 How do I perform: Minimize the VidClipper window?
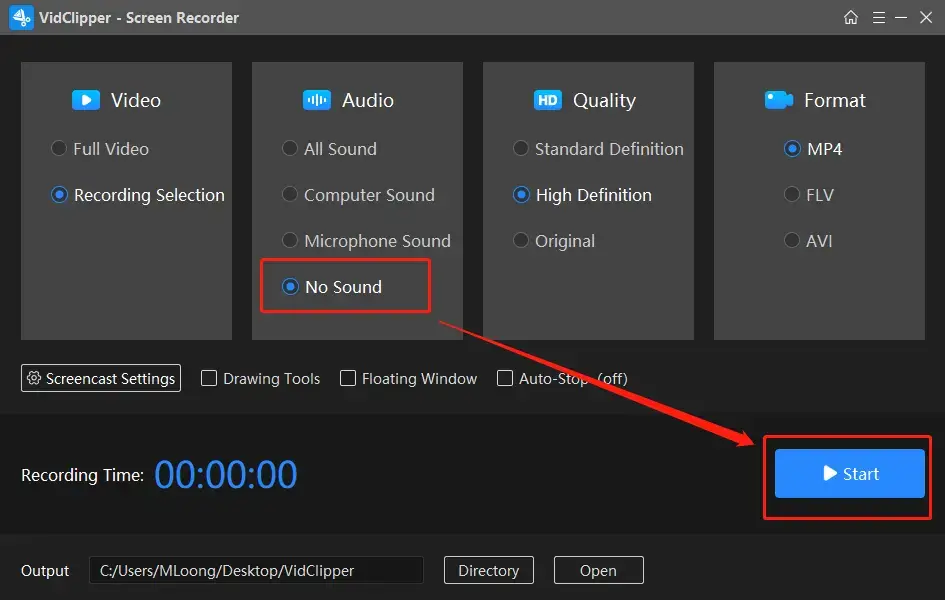(x=901, y=17)
